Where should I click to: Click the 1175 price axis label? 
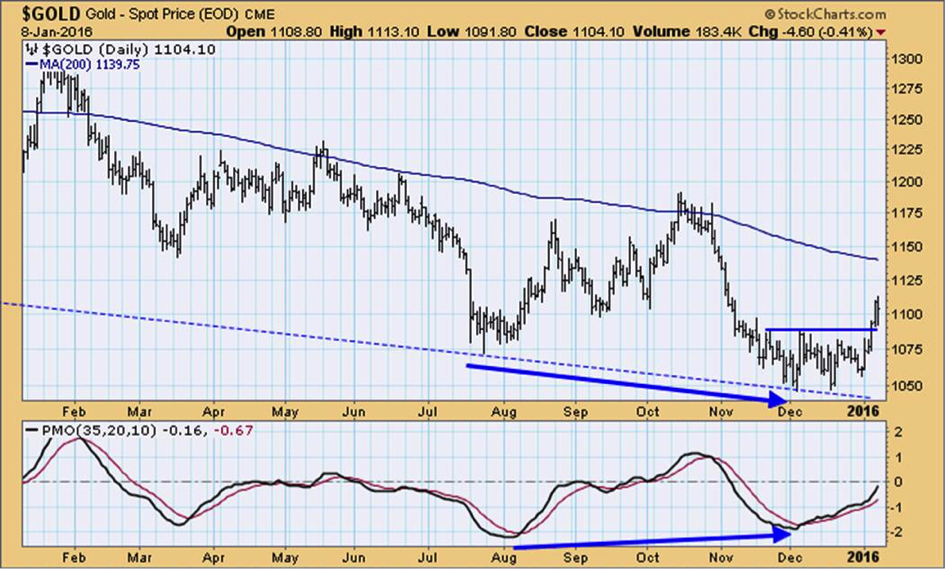tap(909, 213)
